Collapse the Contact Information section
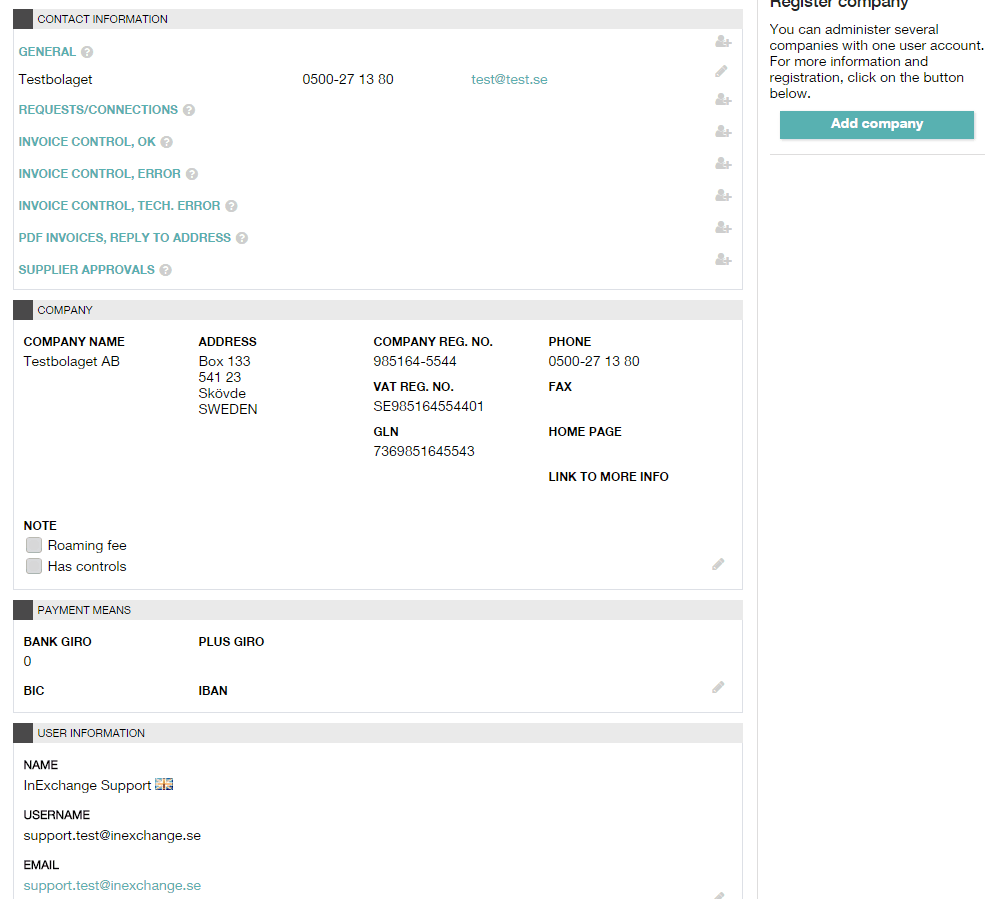The height and width of the screenshot is (899, 1005). 23,19
